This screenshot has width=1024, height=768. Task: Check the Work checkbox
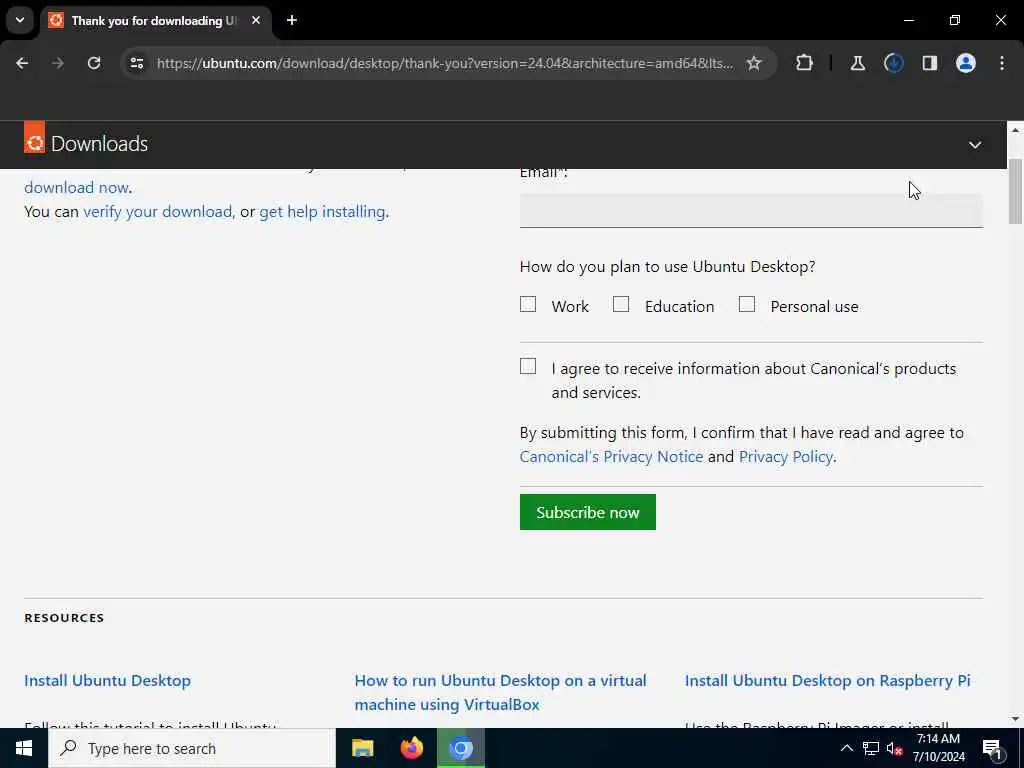(x=528, y=304)
